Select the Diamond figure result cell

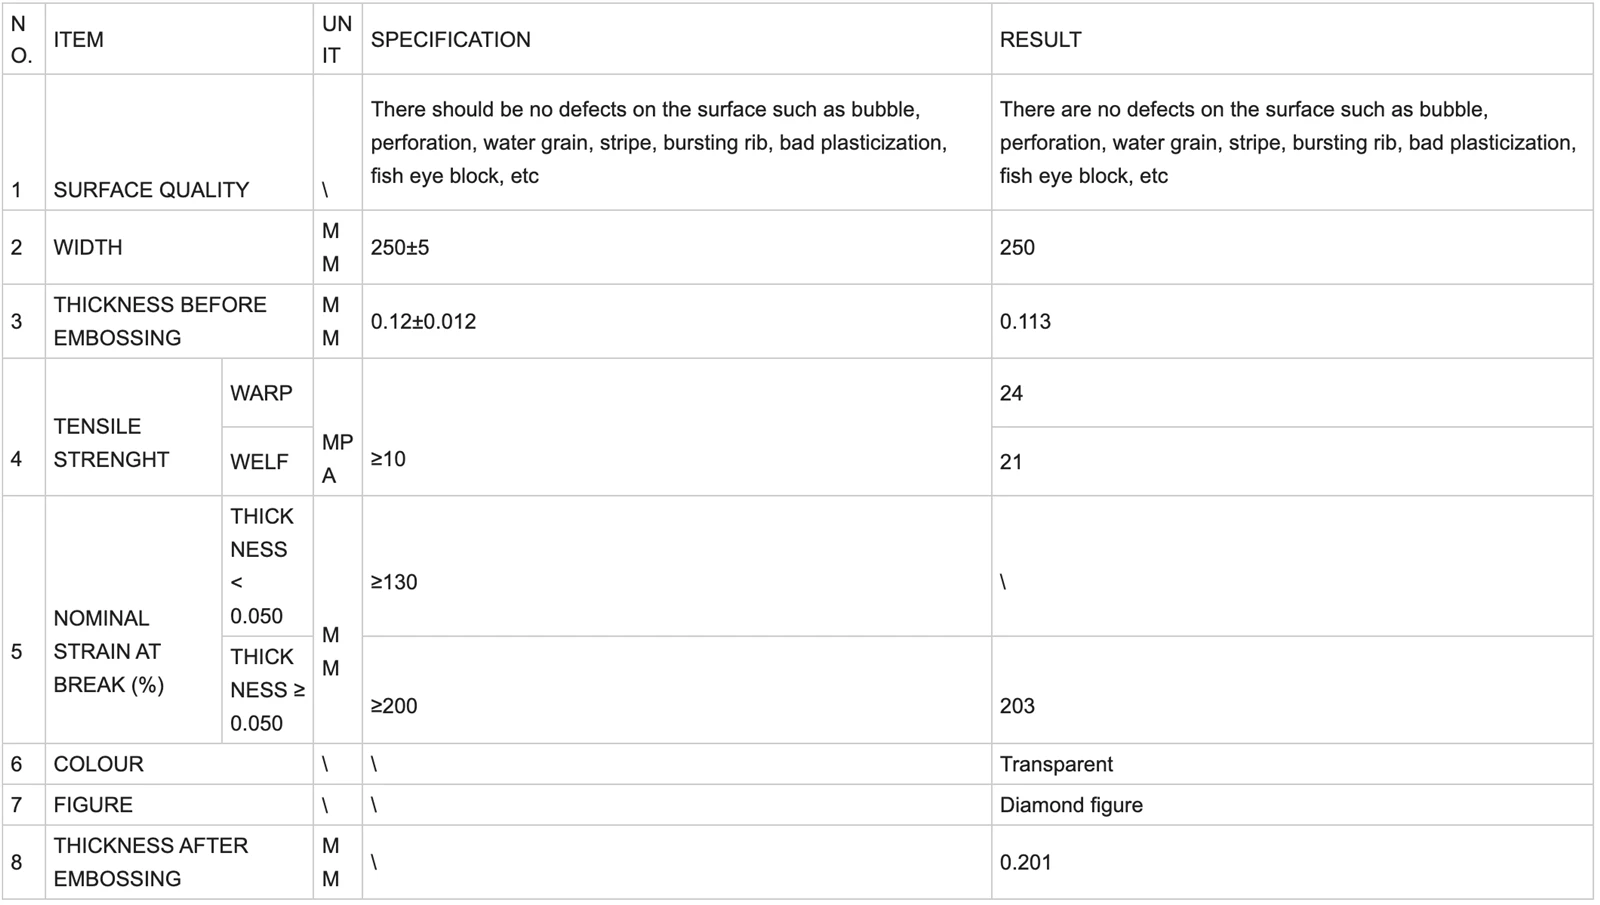click(1292, 805)
